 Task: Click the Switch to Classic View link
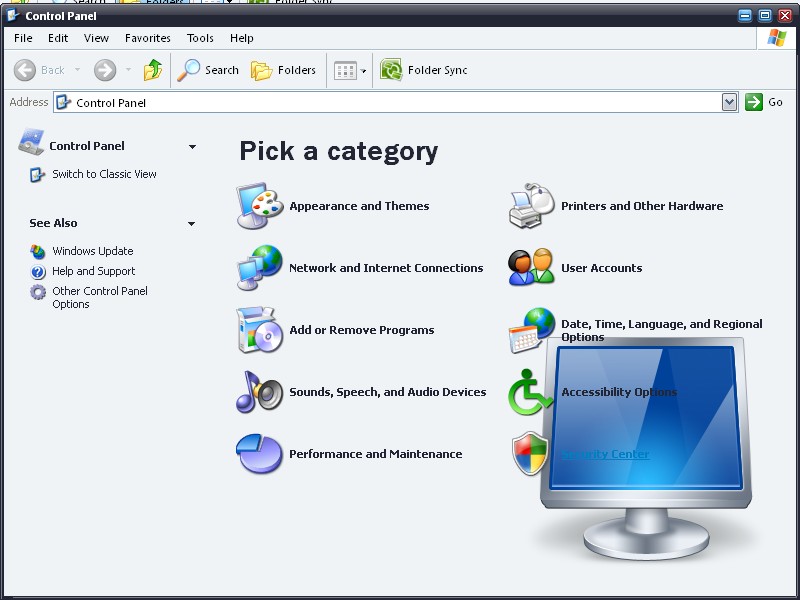[104, 174]
